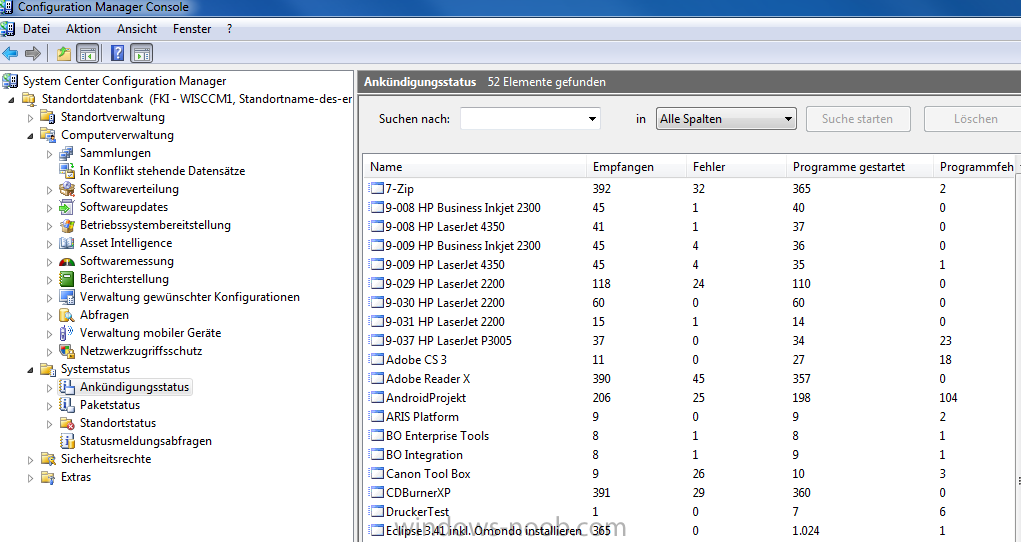Select the 9-031 HP LaserJet 2200 row
This screenshot has height=542, width=1021.
point(692,322)
